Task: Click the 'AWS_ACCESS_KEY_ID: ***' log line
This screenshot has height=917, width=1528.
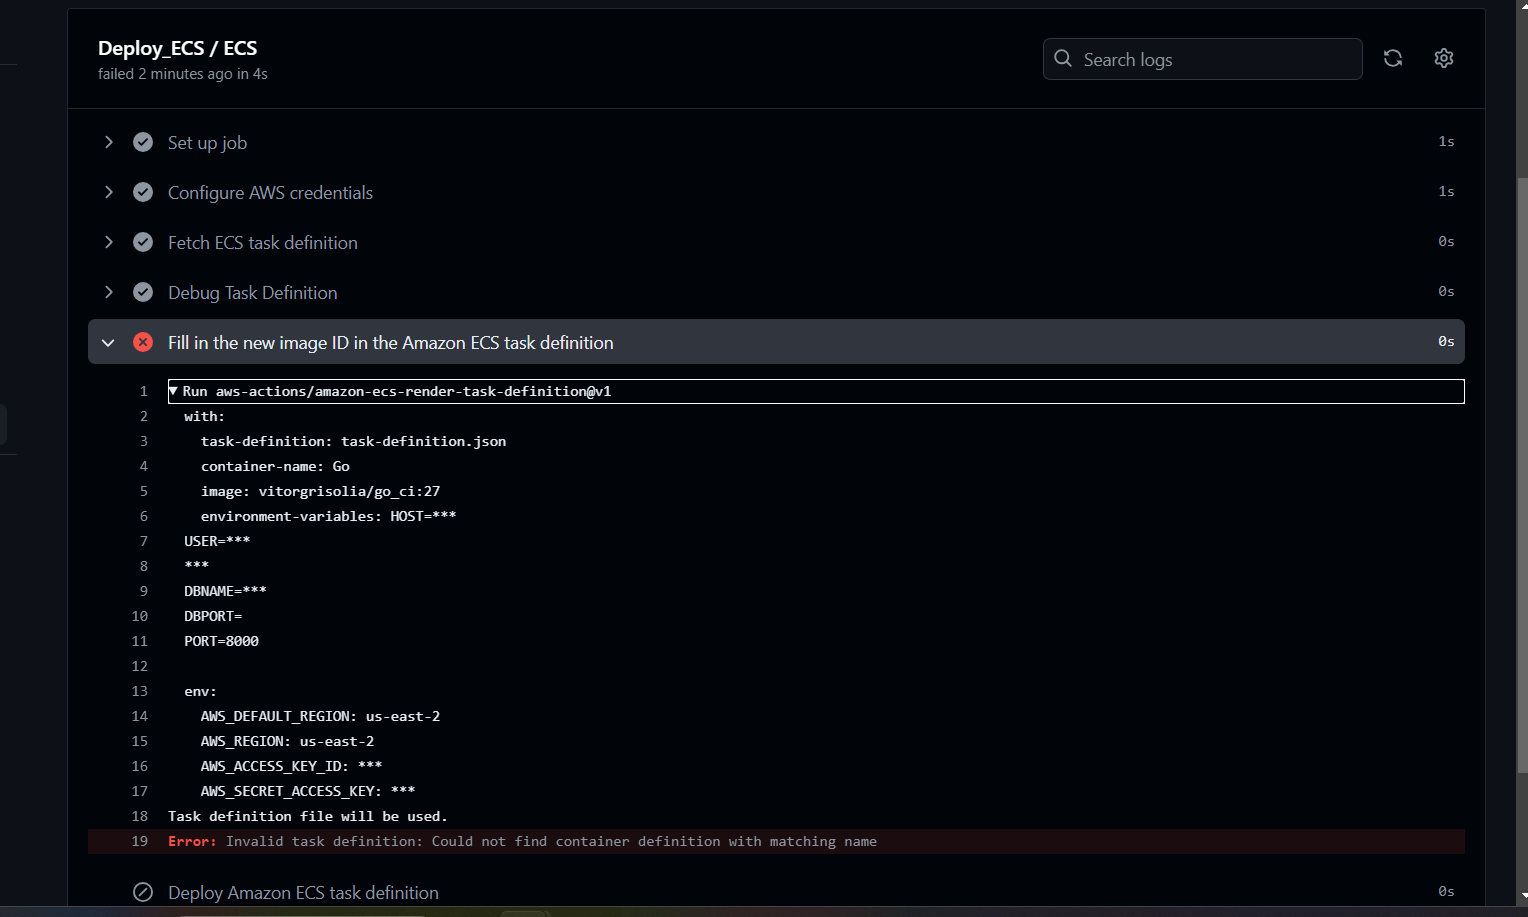Action: [291, 766]
